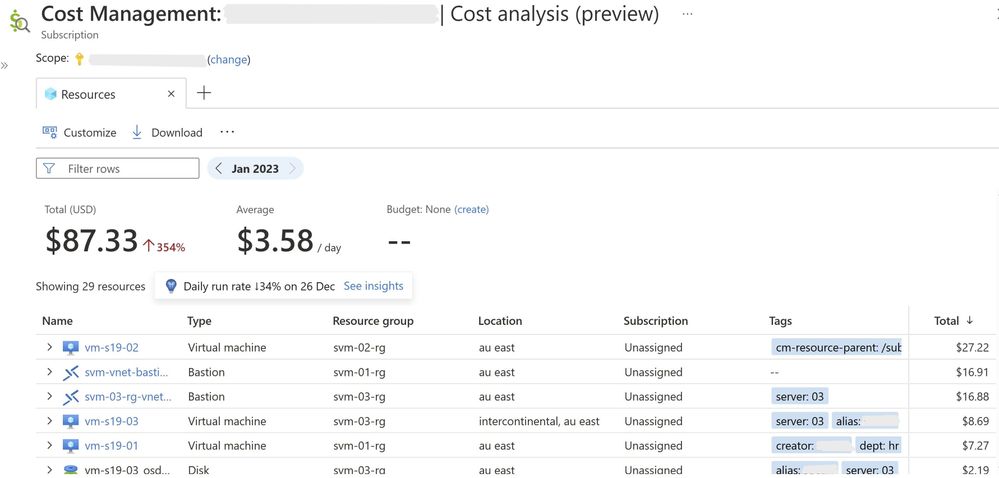The width and height of the screenshot is (999, 478).
Task: Open See insights link
Action: click(373, 286)
